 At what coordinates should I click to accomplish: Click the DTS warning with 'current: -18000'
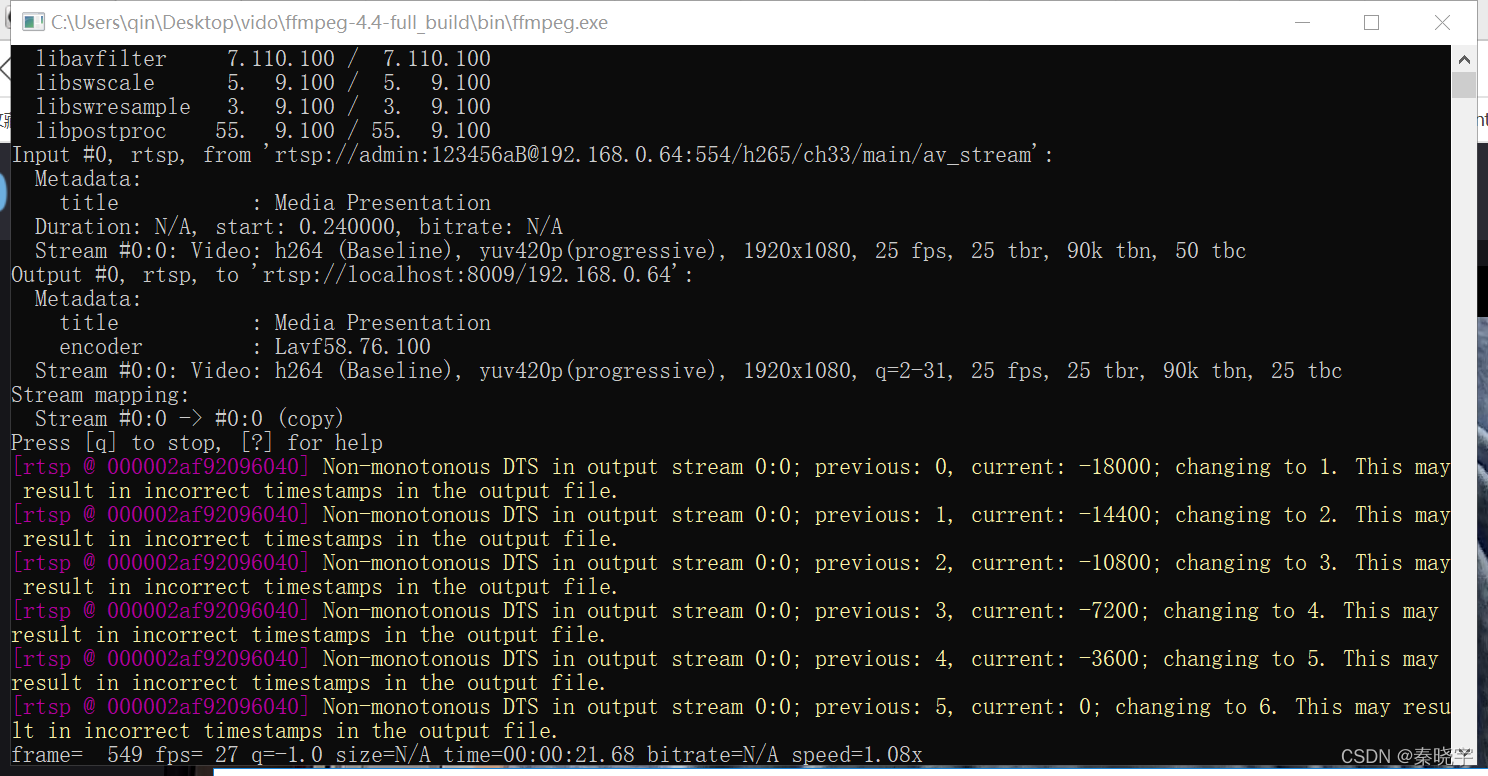click(x=730, y=479)
